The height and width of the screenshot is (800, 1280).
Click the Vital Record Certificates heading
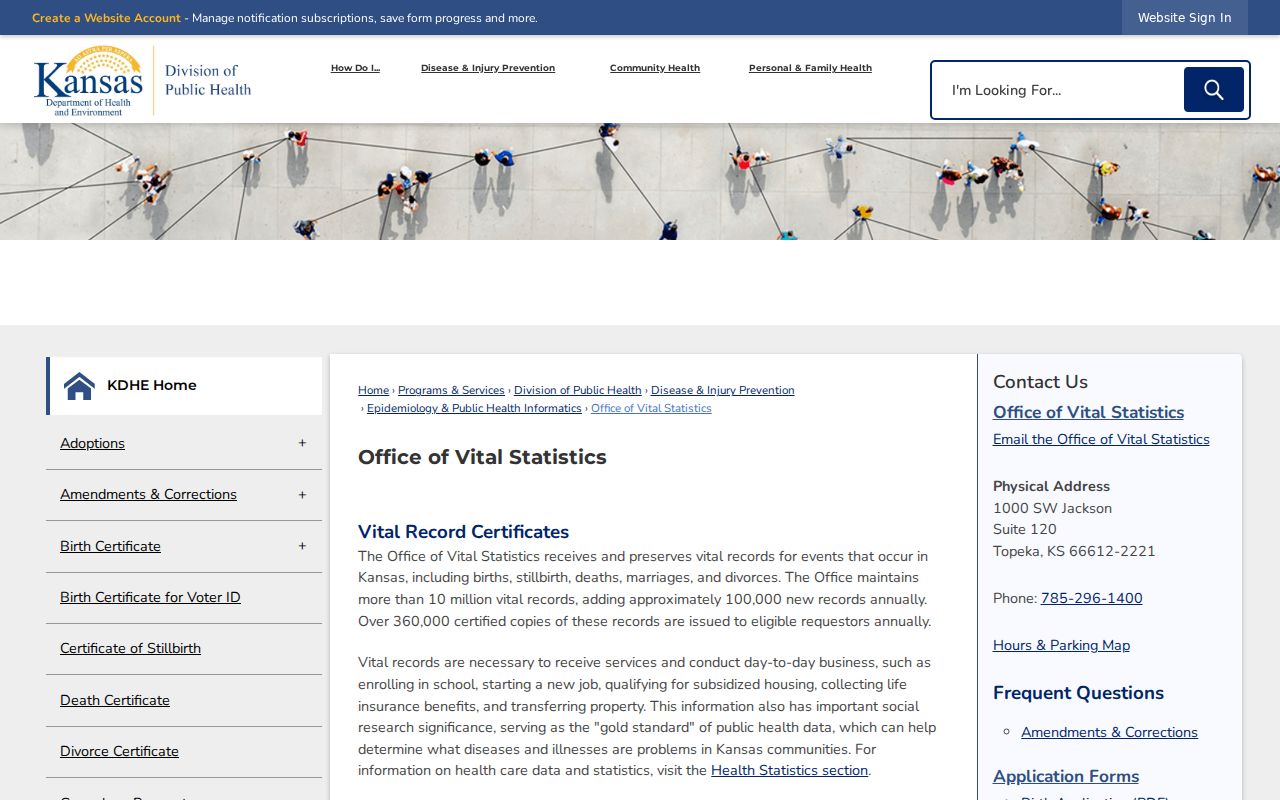(x=463, y=532)
